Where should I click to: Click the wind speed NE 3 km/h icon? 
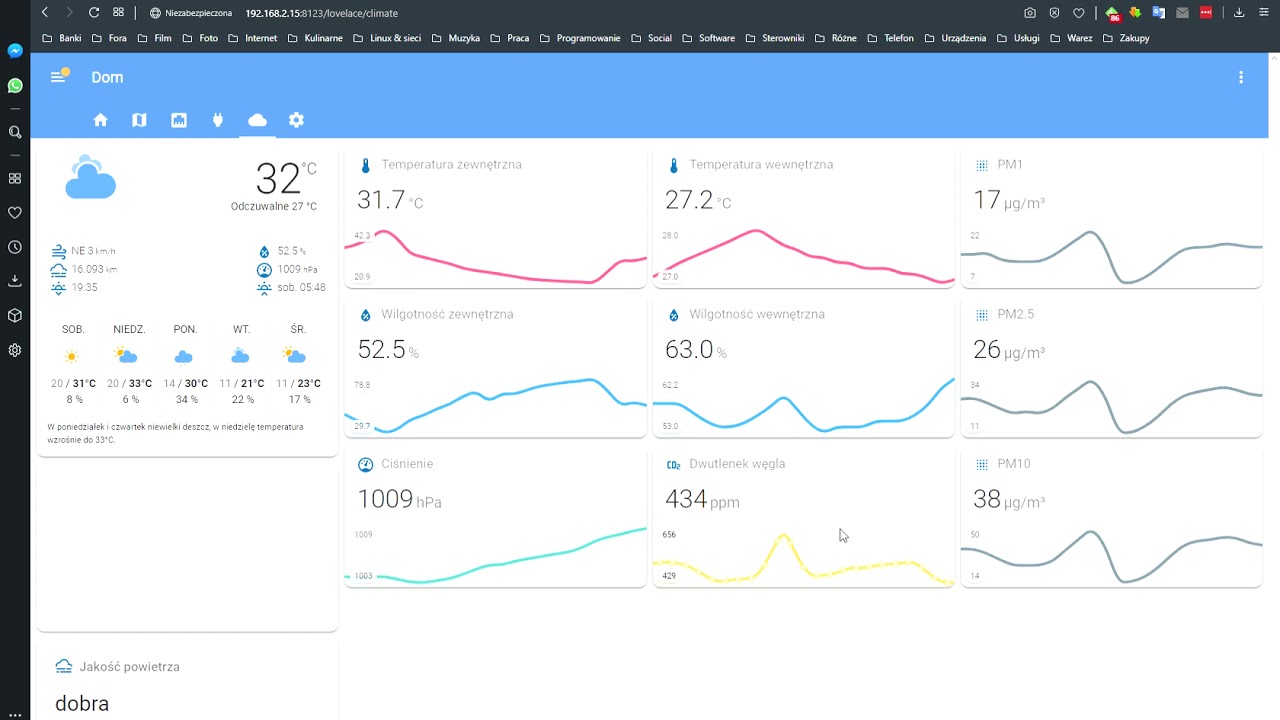58,251
